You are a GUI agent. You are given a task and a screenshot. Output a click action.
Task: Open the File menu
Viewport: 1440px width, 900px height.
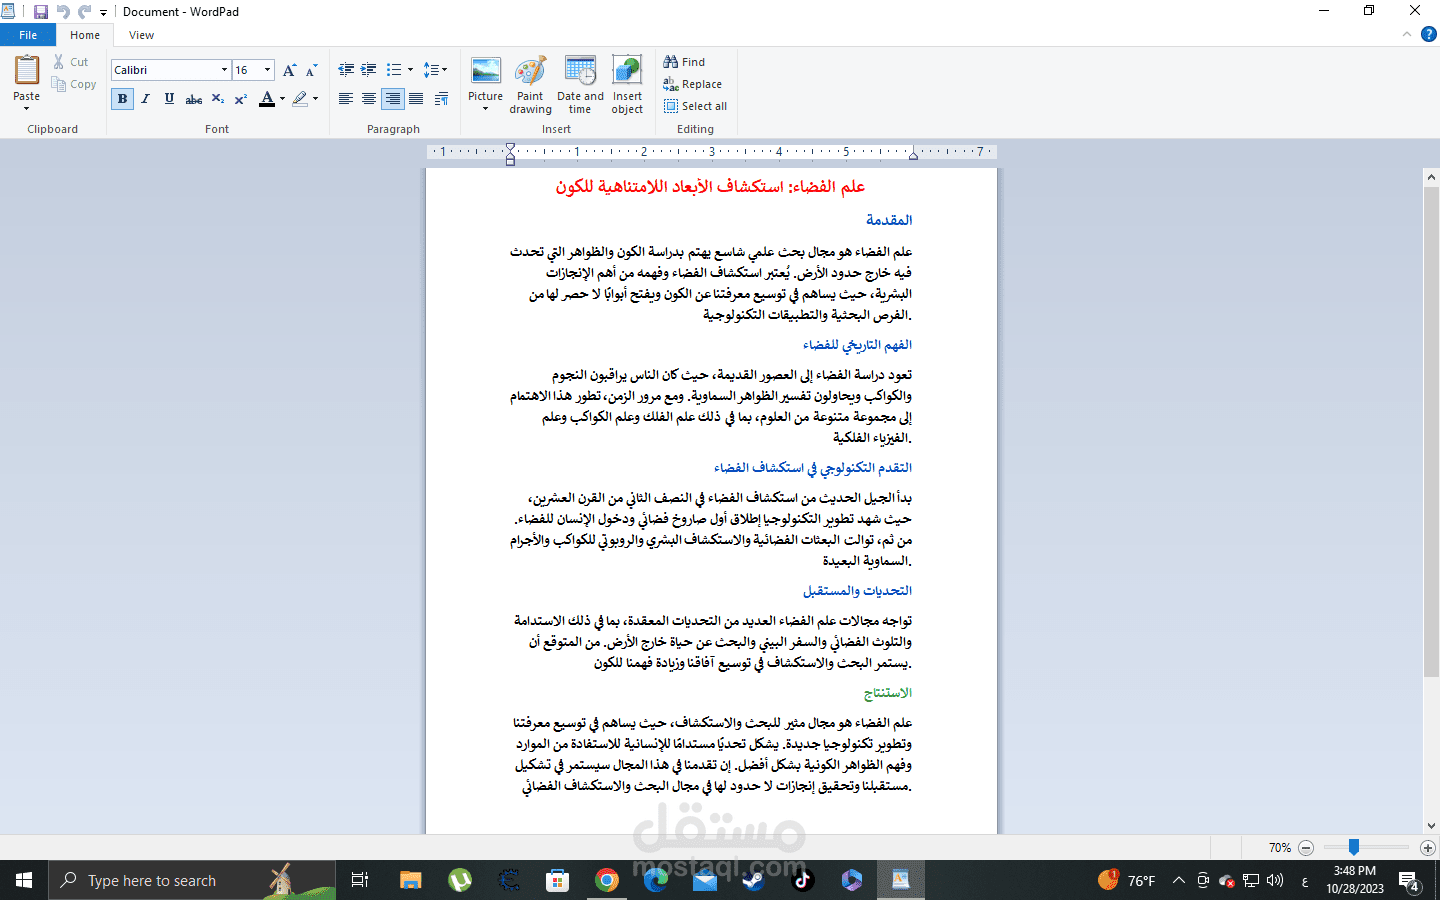pyautogui.click(x=28, y=35)
